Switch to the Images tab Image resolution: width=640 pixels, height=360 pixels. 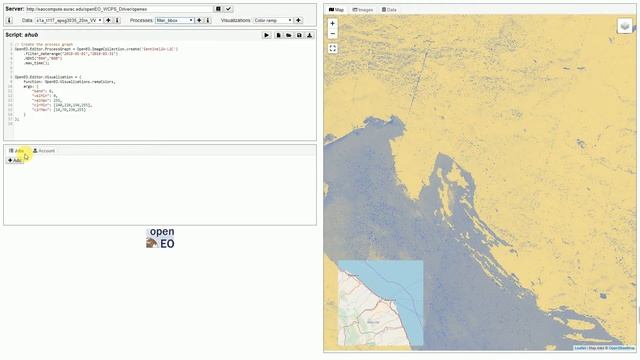click(363, 10)
